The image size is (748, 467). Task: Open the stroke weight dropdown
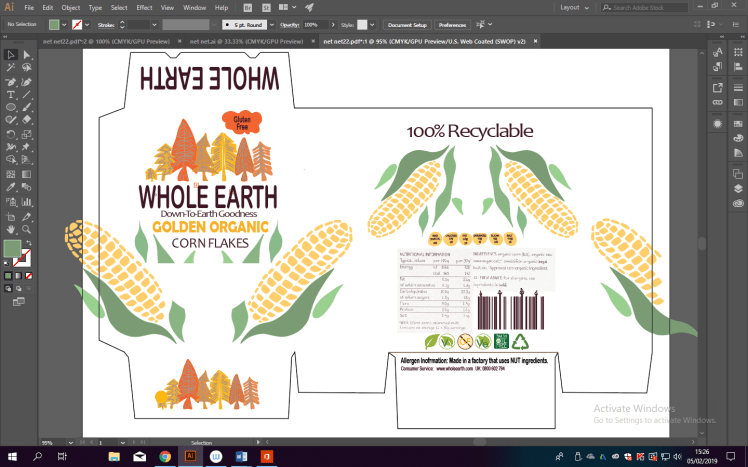(154, 25)
